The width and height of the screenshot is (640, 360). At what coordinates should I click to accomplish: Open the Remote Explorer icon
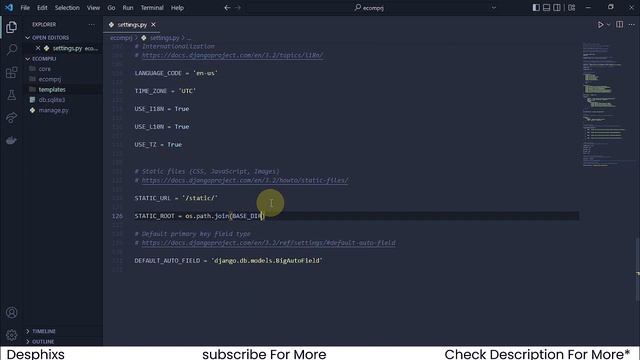pos(11,118)
